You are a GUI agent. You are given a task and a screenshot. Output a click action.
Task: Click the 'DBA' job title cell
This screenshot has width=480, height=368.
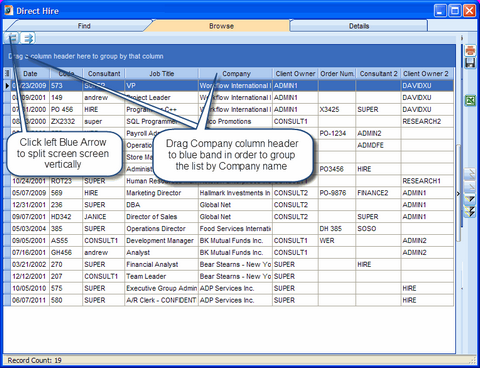click(x=162, y=205)
